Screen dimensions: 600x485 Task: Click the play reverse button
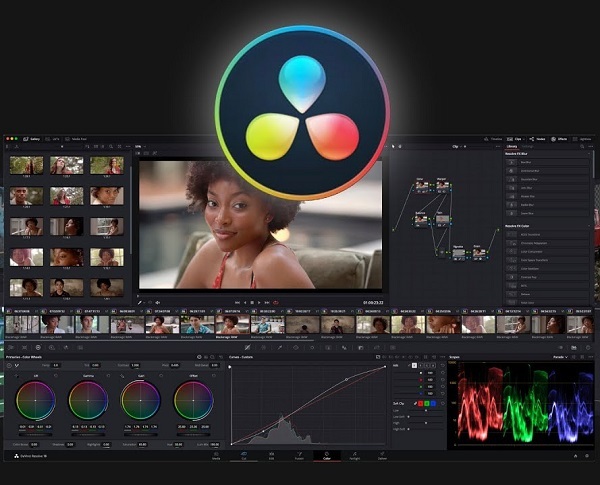tap(245, 303)
